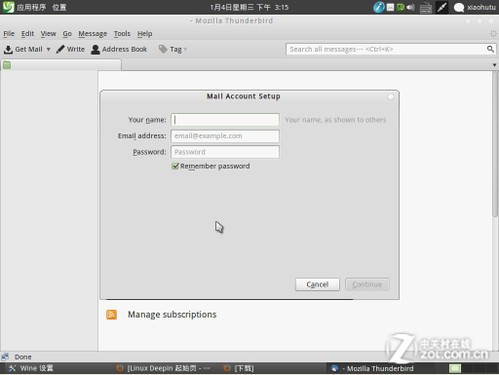Open the View menu

[48, 34]
